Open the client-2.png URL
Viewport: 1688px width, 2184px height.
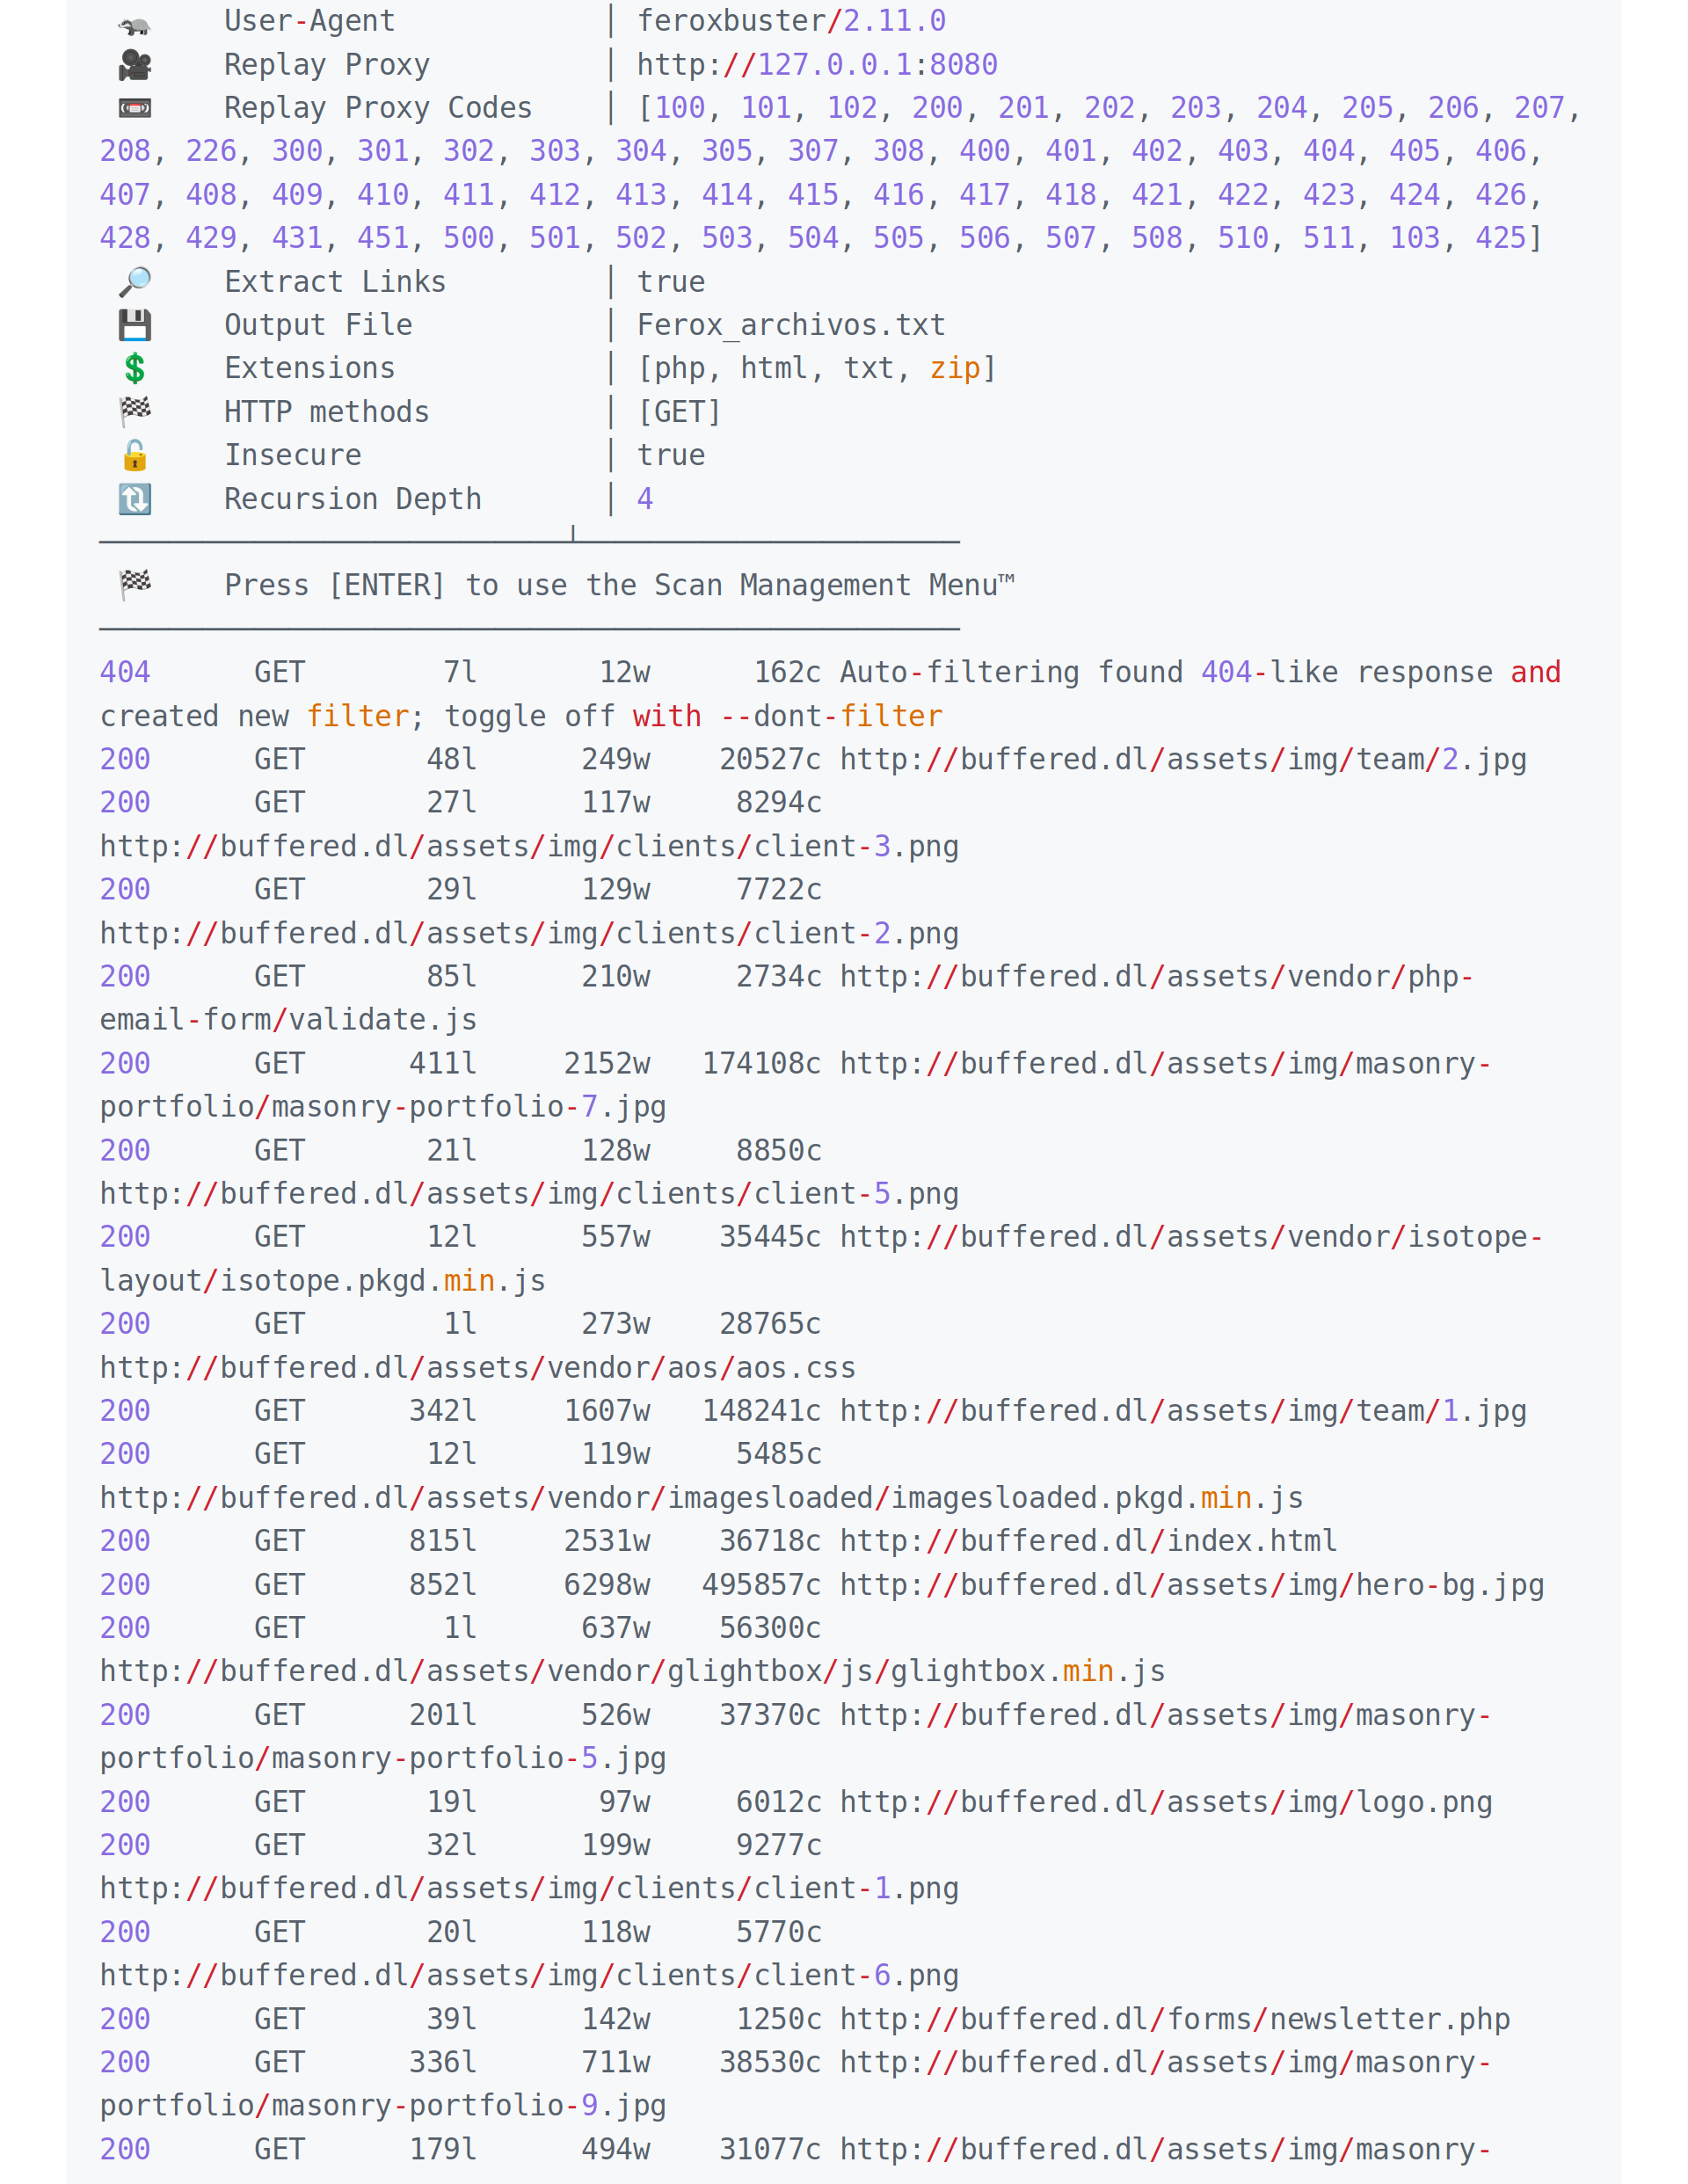click(529, 933)
